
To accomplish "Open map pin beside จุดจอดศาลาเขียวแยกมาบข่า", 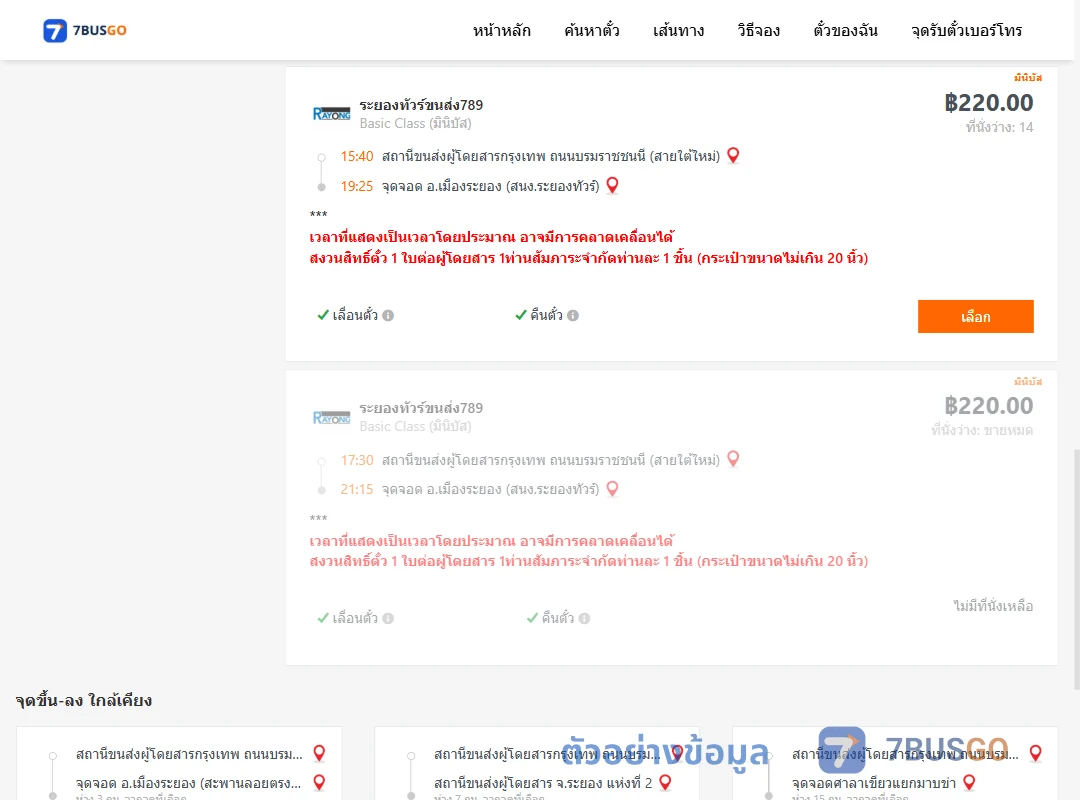I will (x=969, y=782).
